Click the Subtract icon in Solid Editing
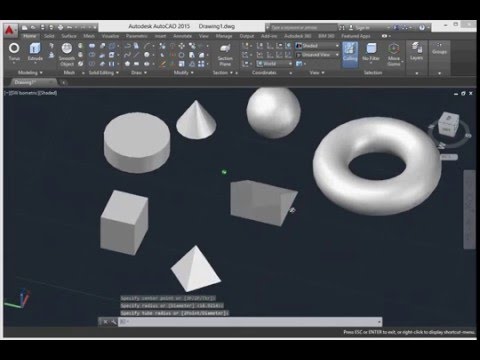 [92, 55]
